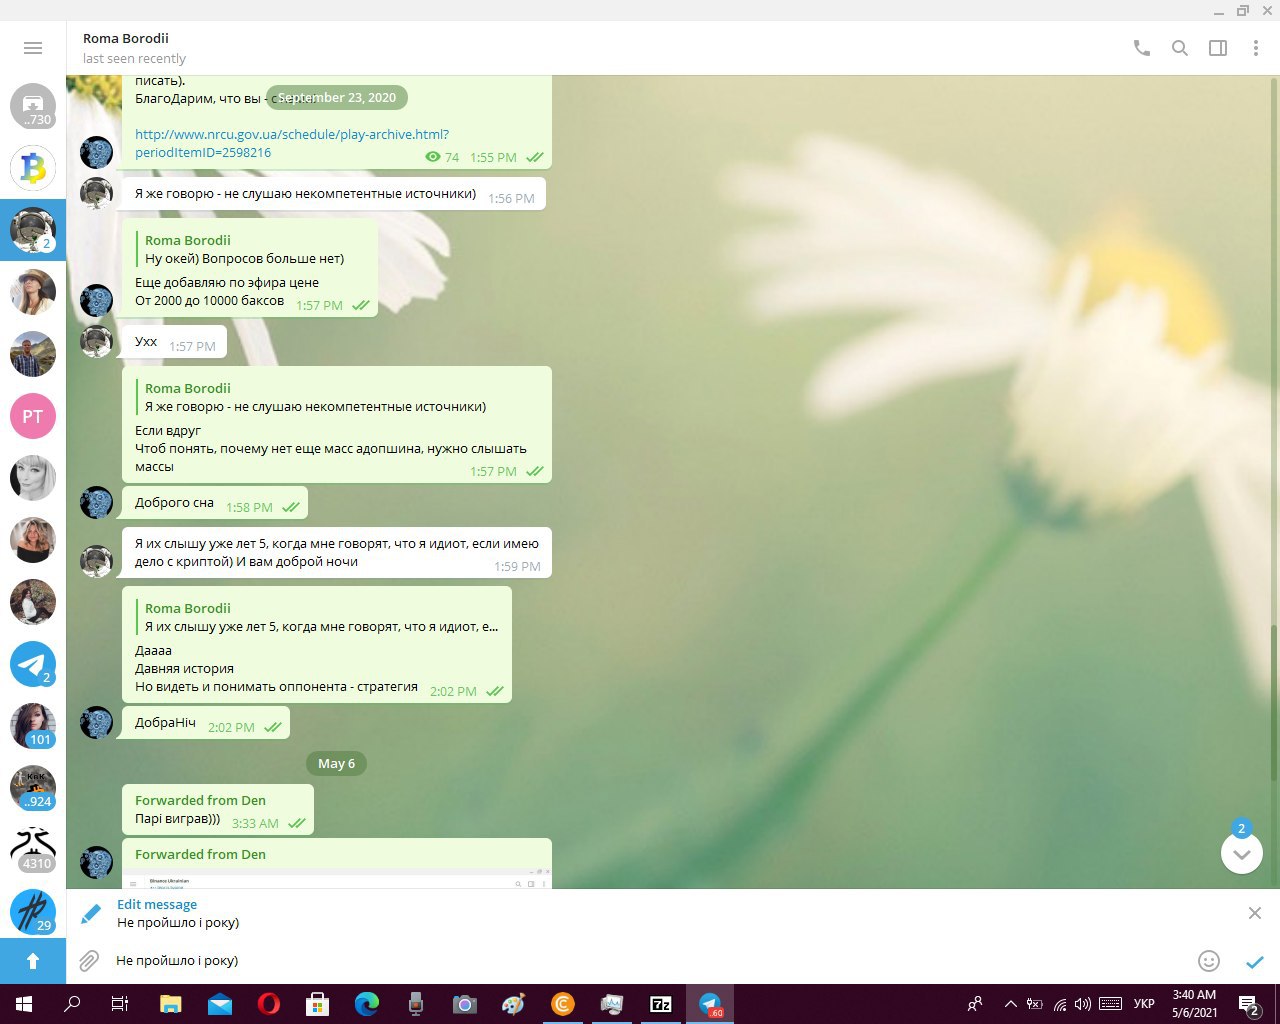The image size is (1280, 1024).
Task: Attach a file with the paperclip icon
Action: [89, 961]
